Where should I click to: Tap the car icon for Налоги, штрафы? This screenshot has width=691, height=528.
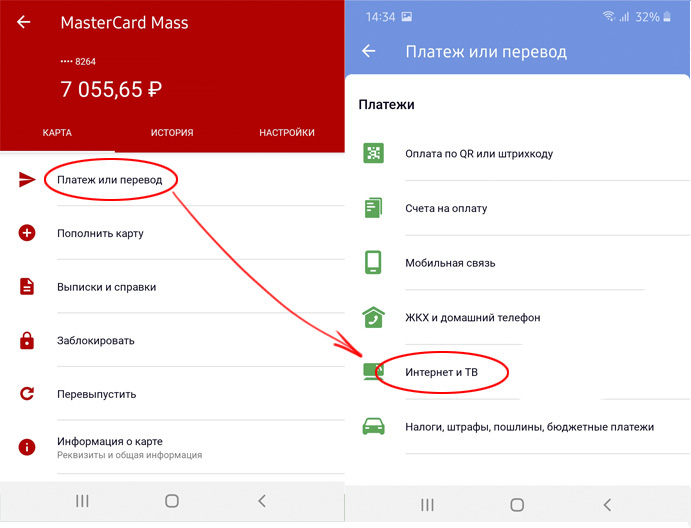373,426
